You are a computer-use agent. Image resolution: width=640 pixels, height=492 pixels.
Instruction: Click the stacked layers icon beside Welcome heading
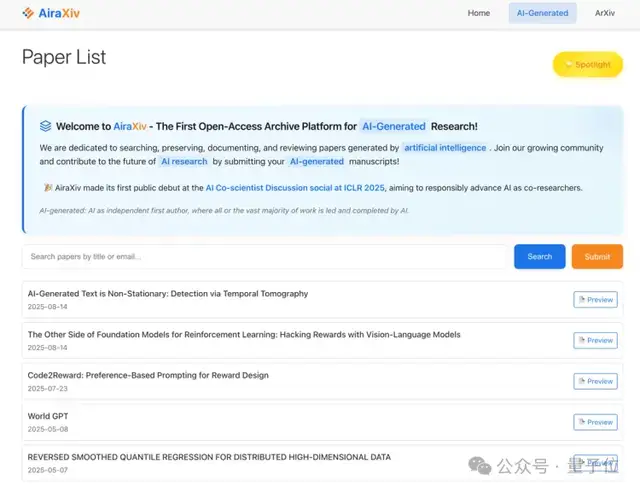45,126
